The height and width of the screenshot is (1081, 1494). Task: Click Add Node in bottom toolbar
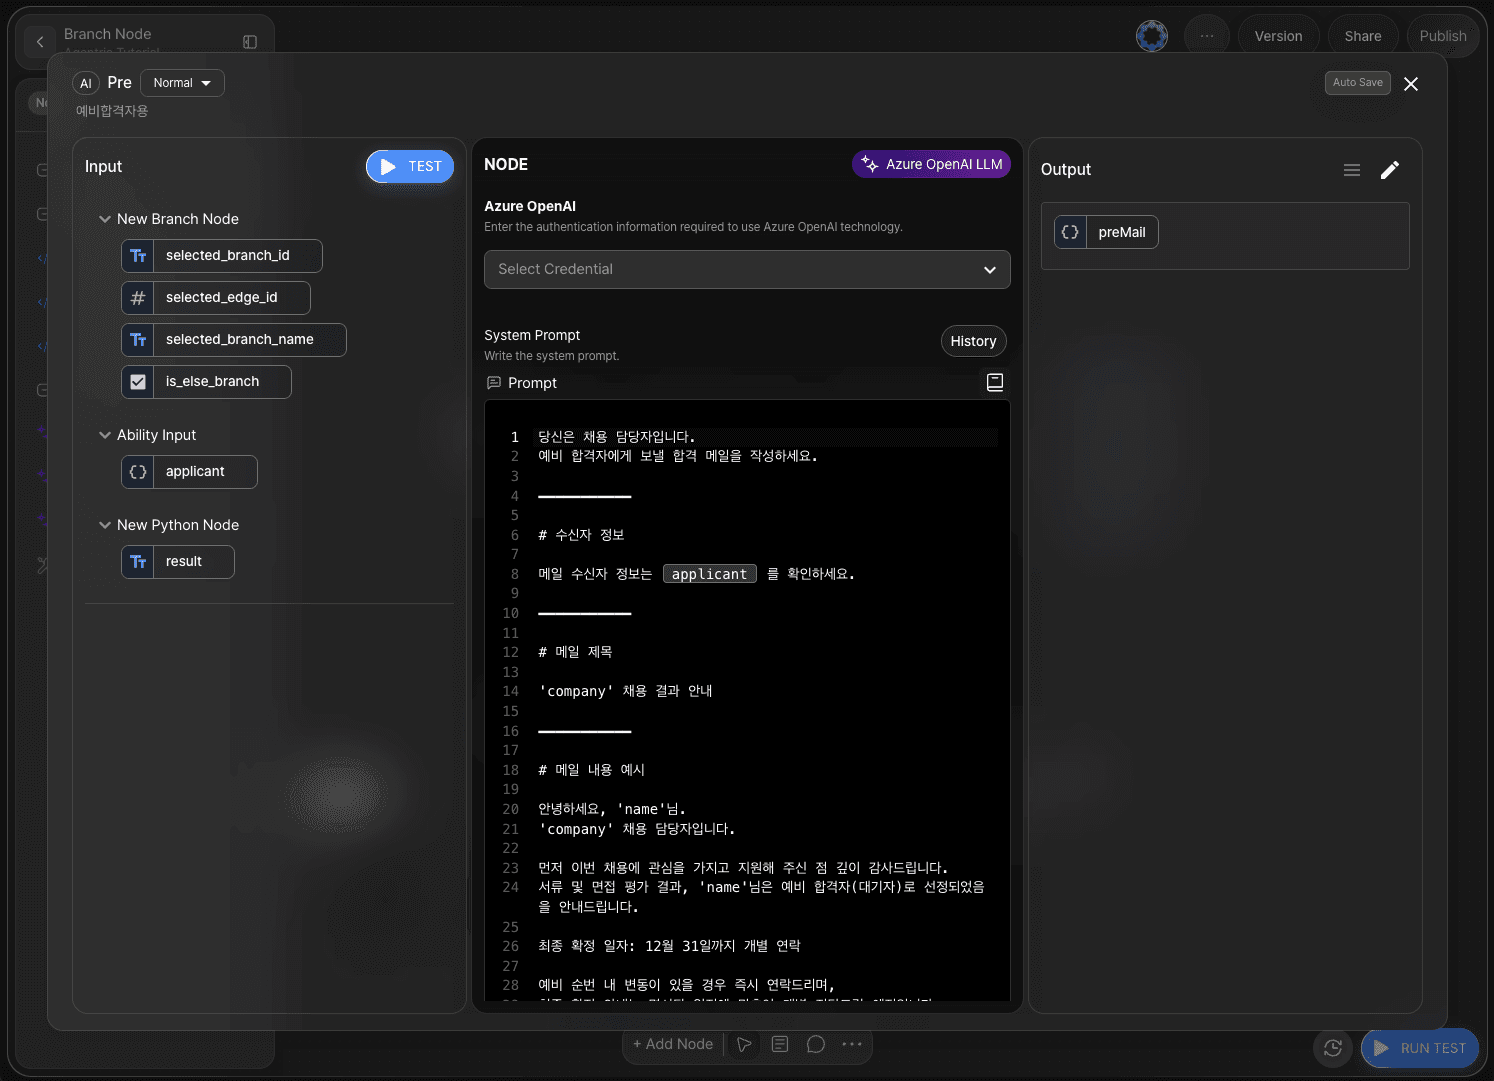point(673,1044)
